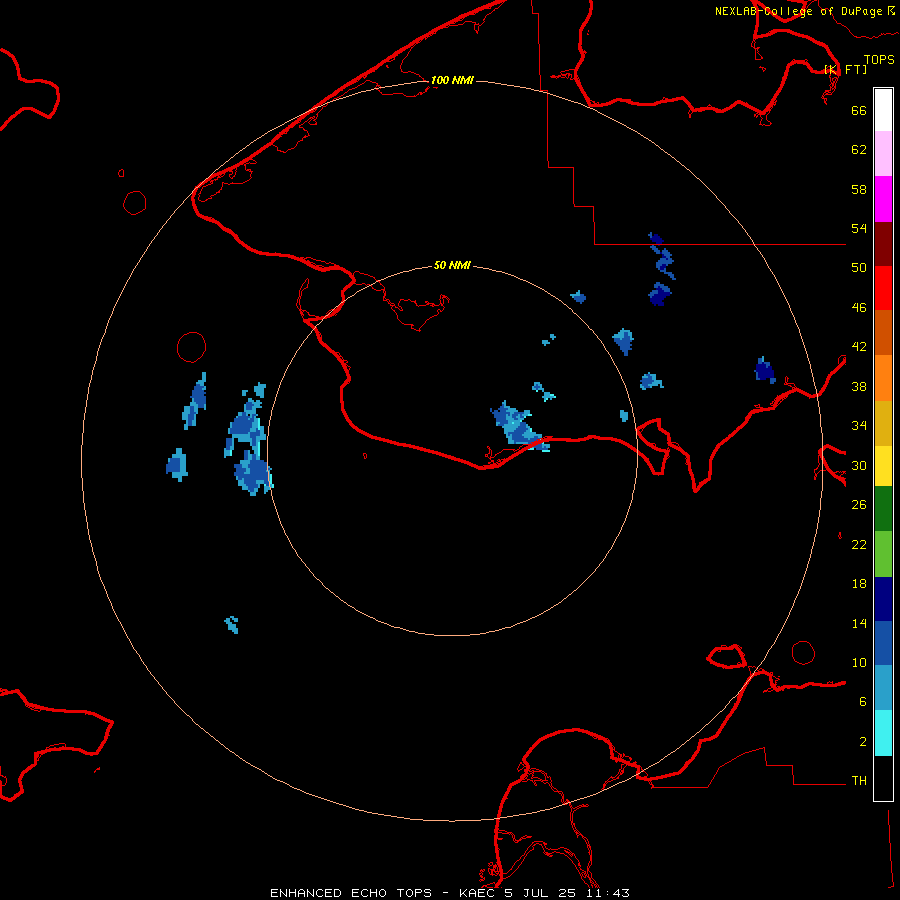The width and height of the screenshot is (900, 900).
Task: Select the gold legend color band
Action: coord(883,423)
